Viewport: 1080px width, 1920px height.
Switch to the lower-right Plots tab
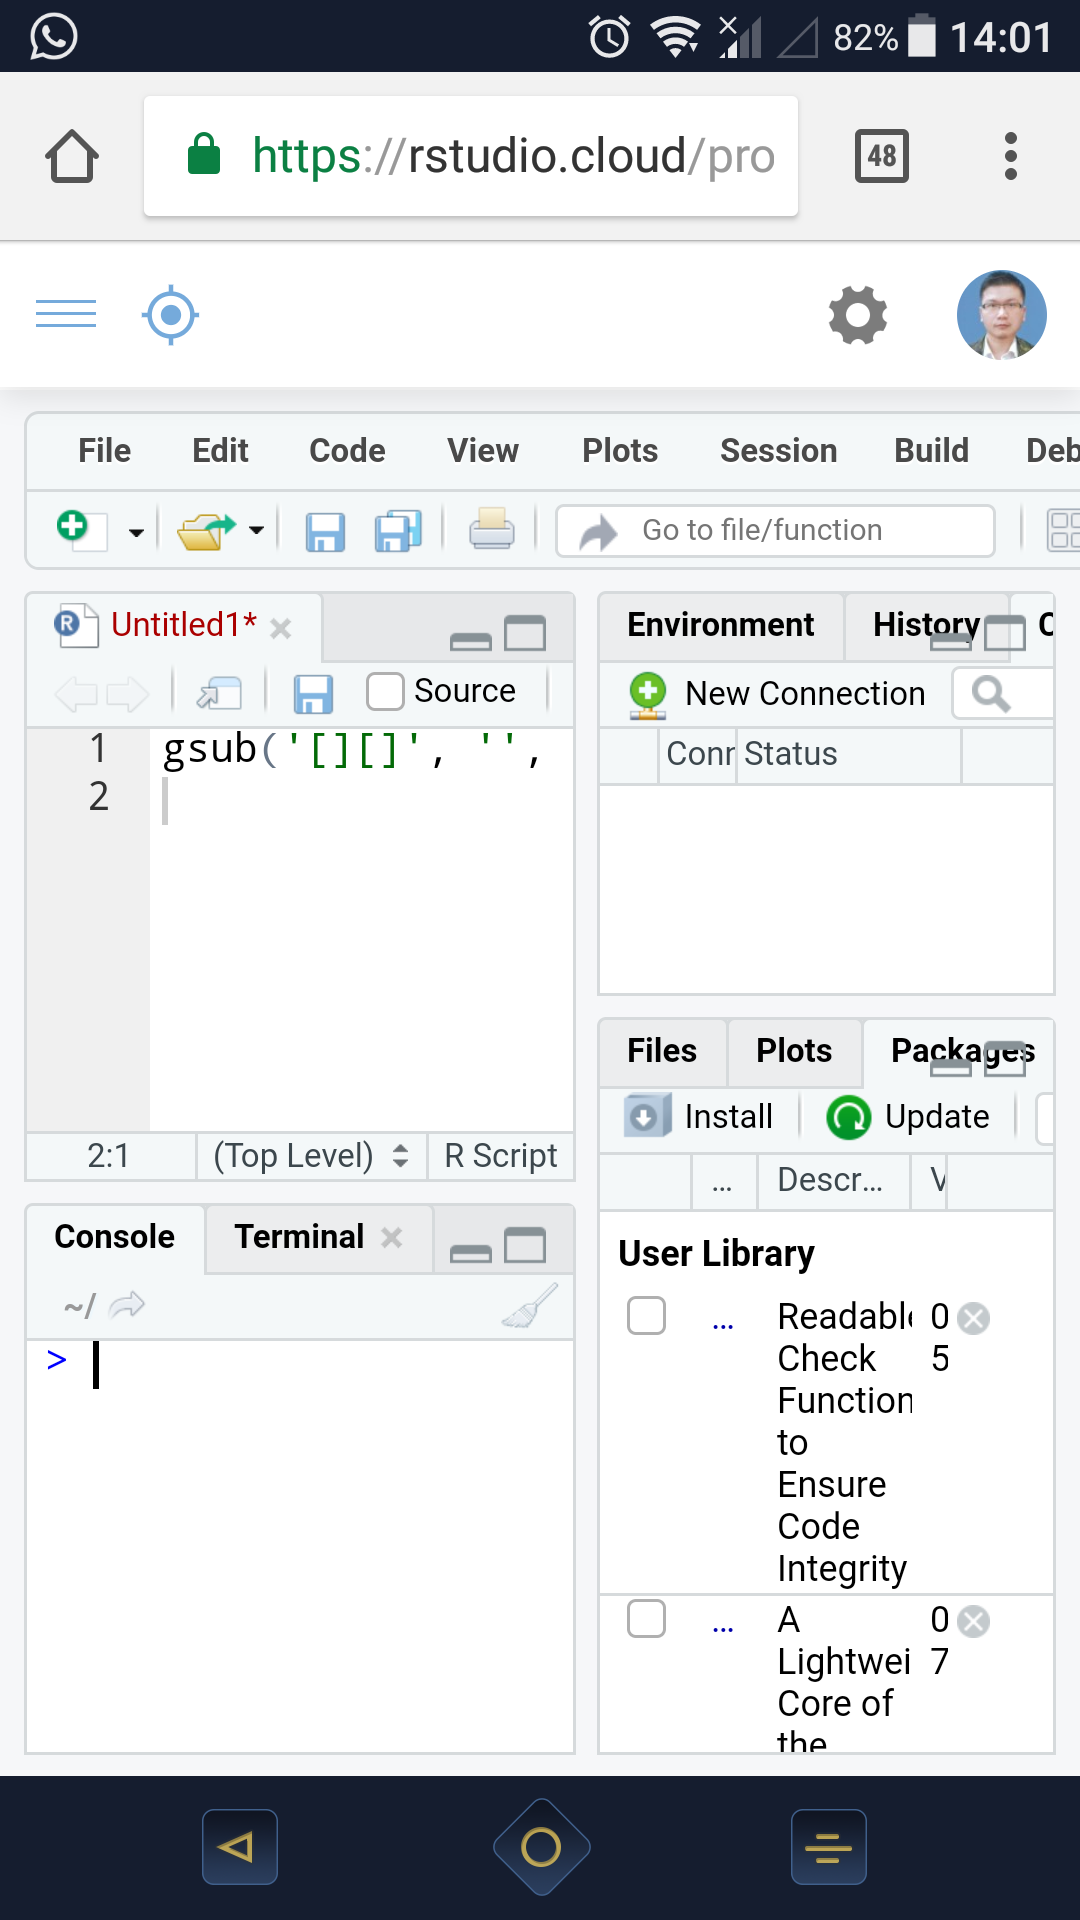point(794,1051)
